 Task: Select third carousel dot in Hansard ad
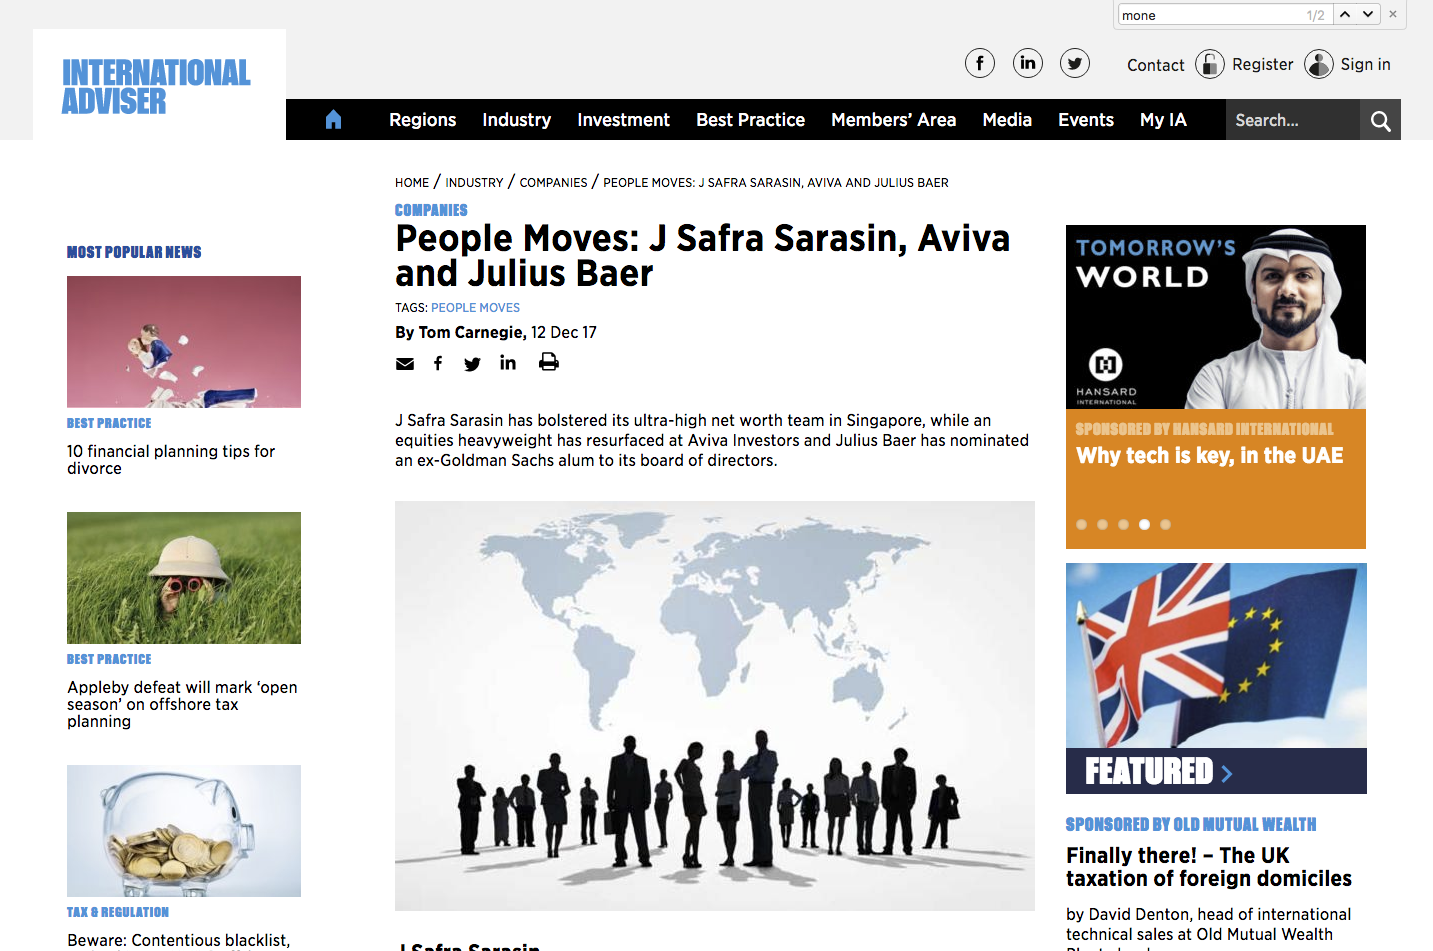point(1123,524)
